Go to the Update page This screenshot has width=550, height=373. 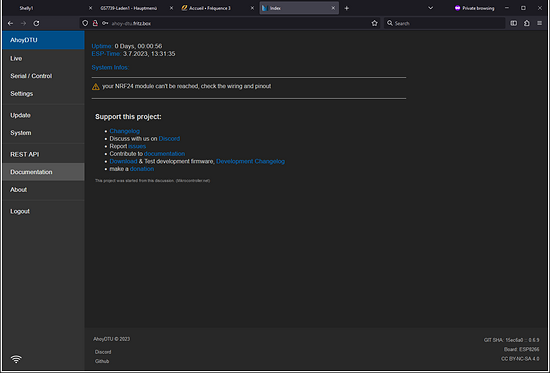pyautogui.click(x=43, y=115)
